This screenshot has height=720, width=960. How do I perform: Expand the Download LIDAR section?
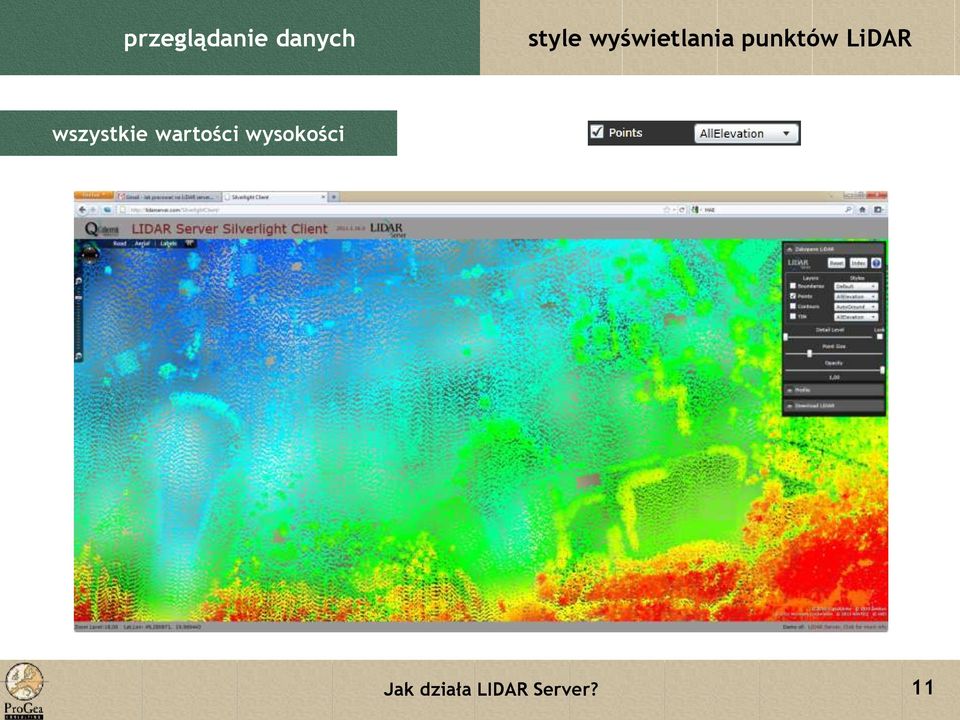pyautogui.click(x=834, y=405)
